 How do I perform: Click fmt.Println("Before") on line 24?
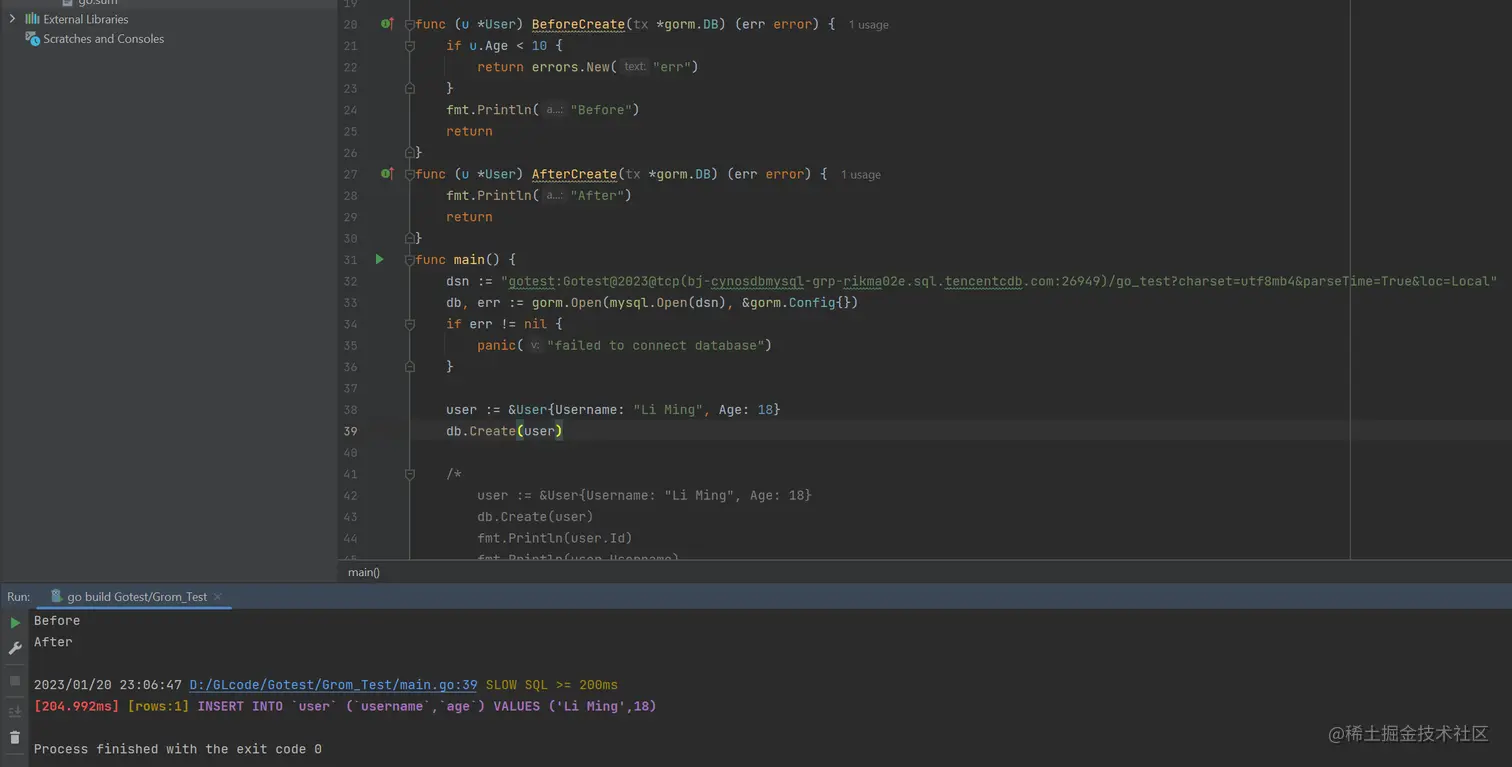[543, 110]
